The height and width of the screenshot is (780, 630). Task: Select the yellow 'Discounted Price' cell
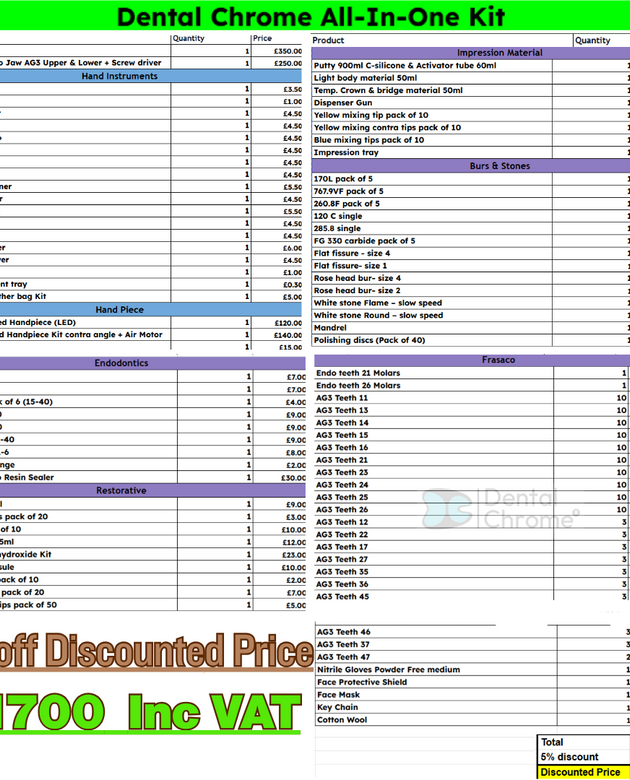click(584, 773)
